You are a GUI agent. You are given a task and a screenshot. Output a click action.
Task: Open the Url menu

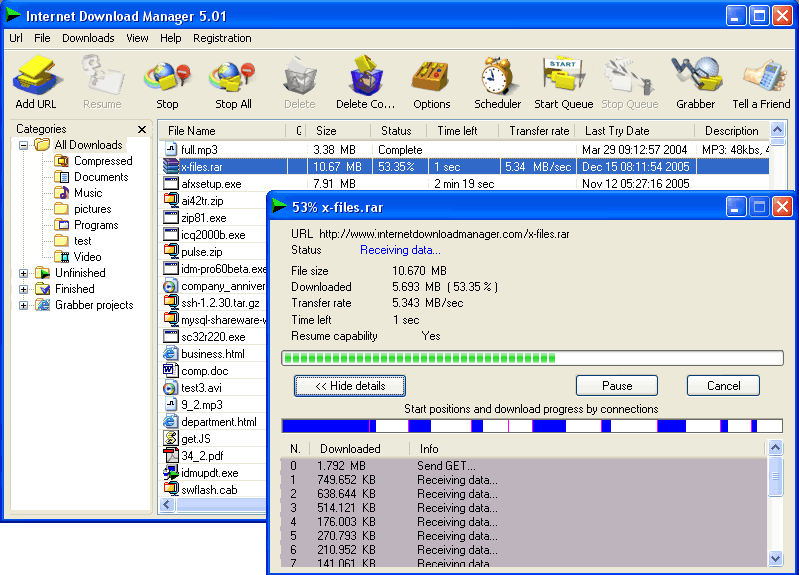(16, 38)
